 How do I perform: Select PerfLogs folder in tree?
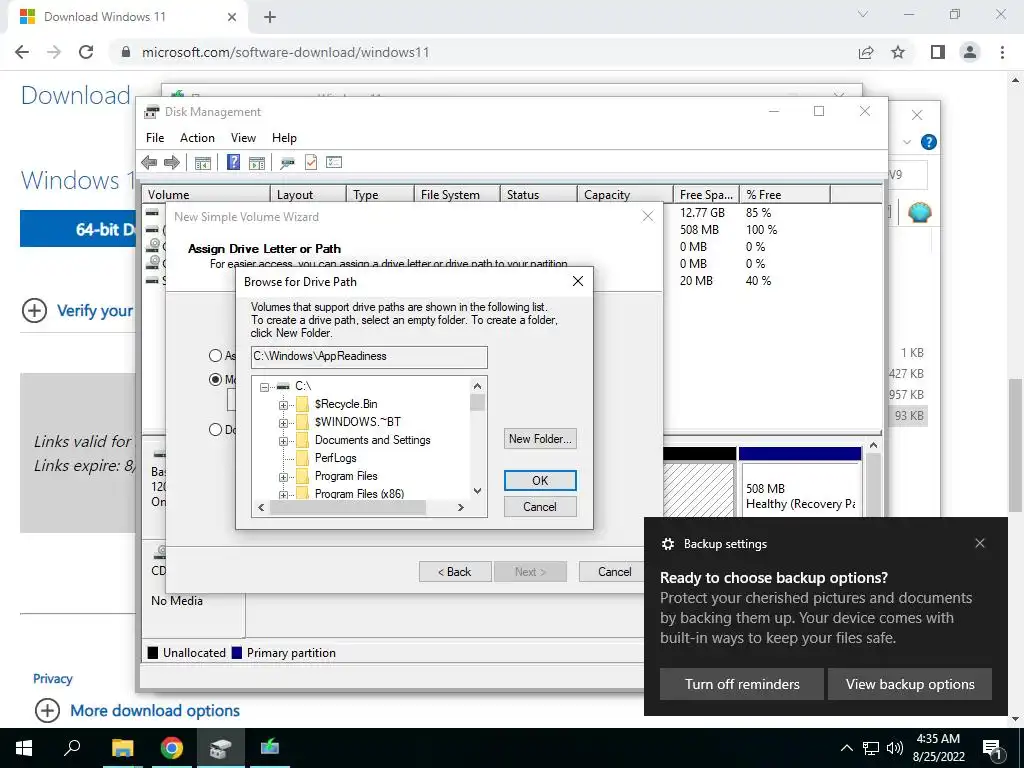(336, 458)
